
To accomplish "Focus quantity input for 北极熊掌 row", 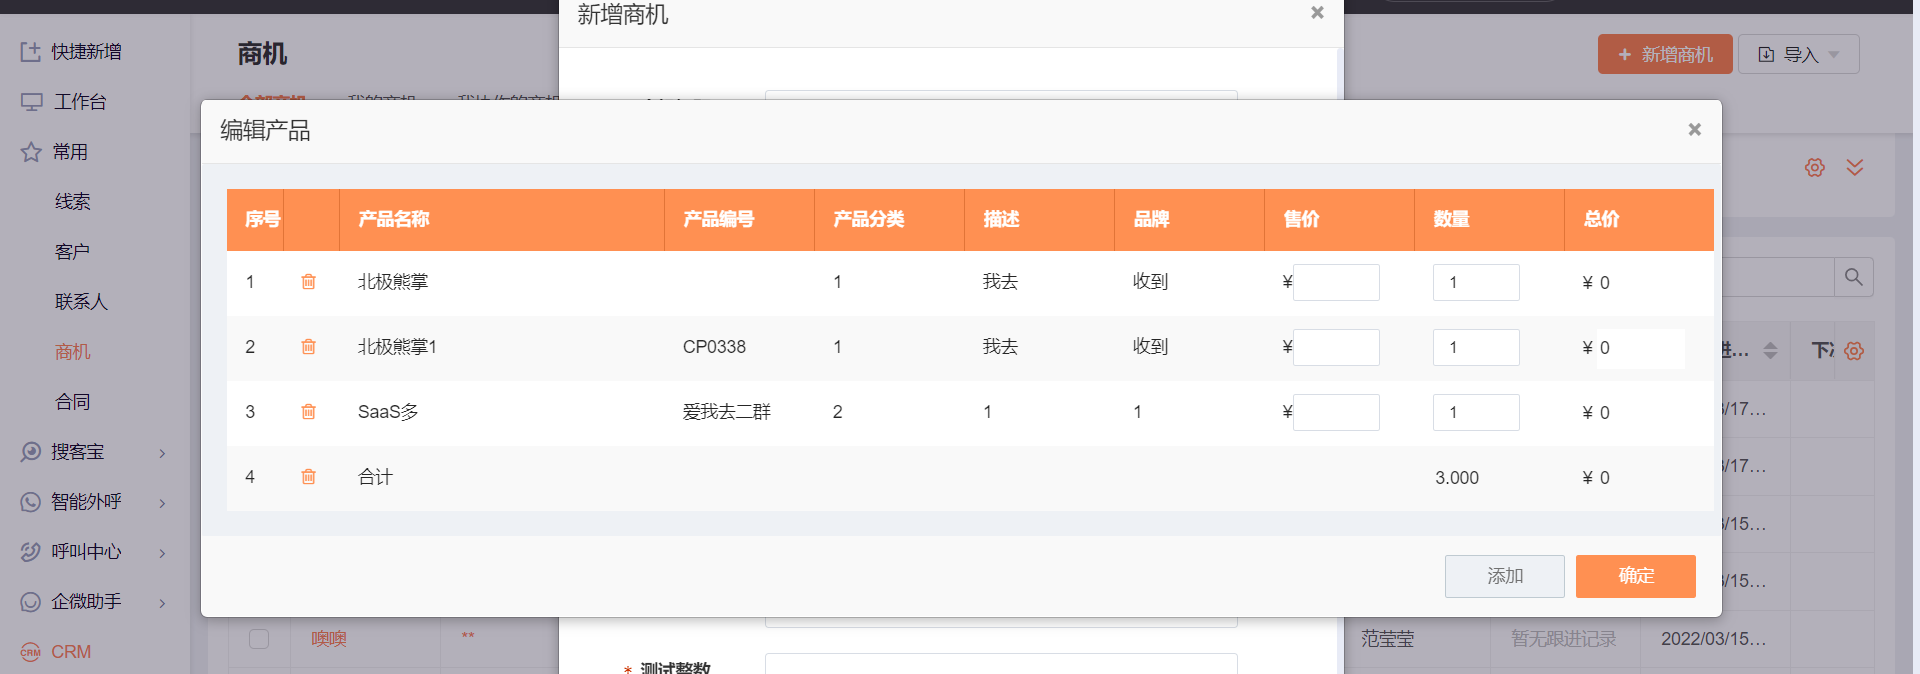I will point(1476,282).
